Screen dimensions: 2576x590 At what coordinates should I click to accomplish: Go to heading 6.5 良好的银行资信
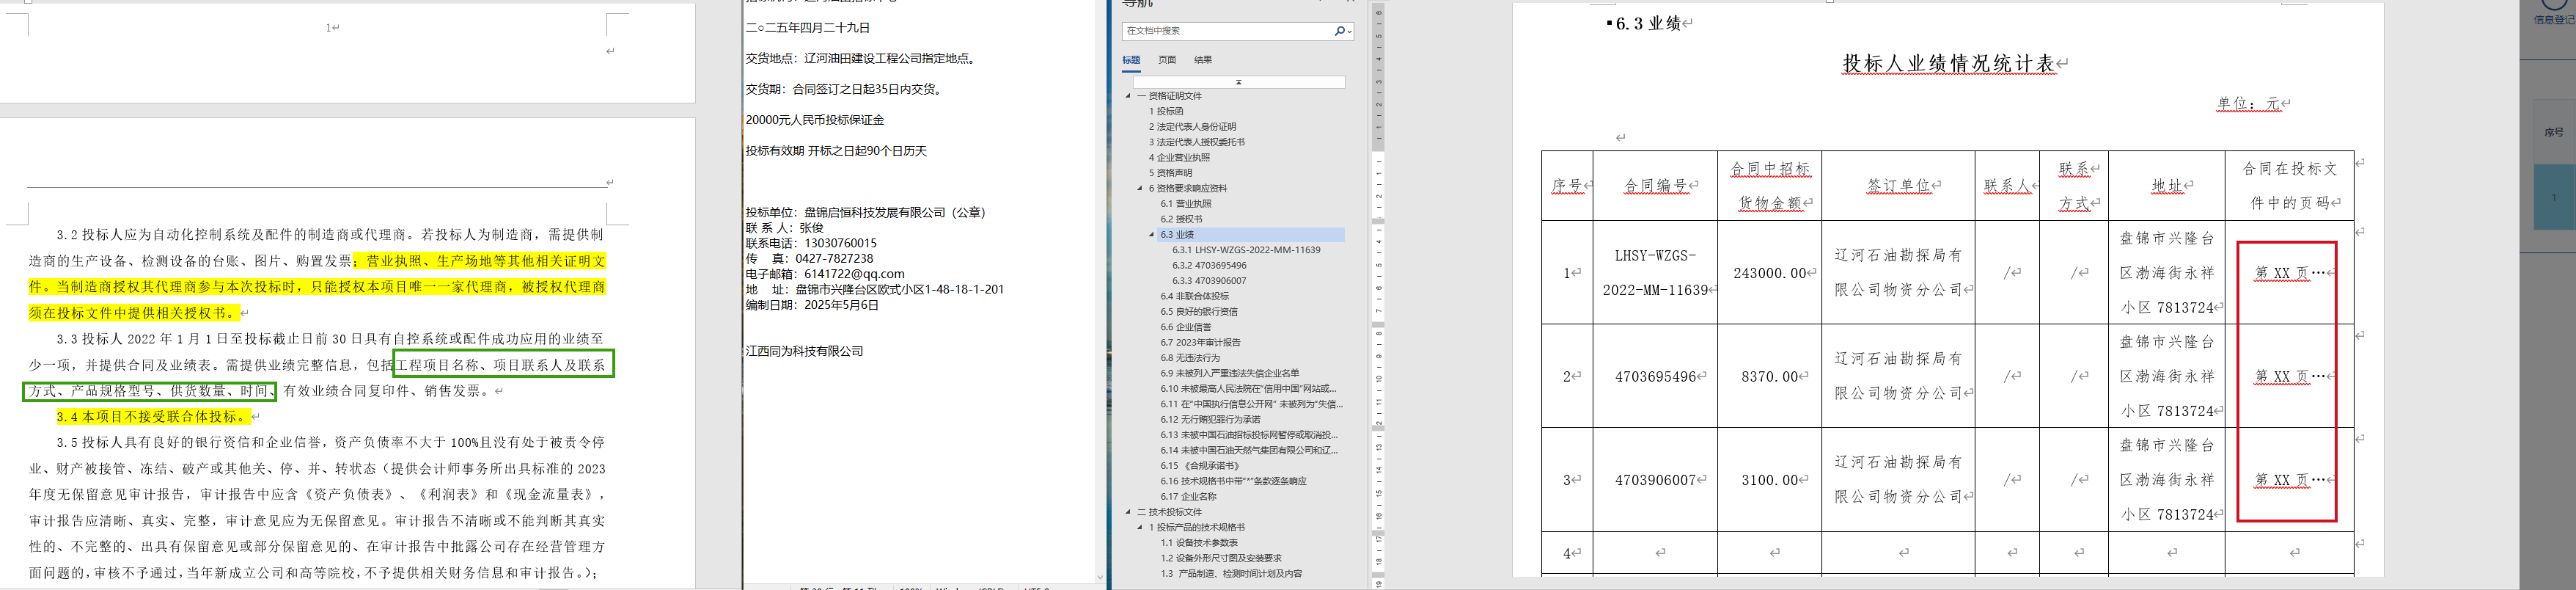pos(1199,312)
